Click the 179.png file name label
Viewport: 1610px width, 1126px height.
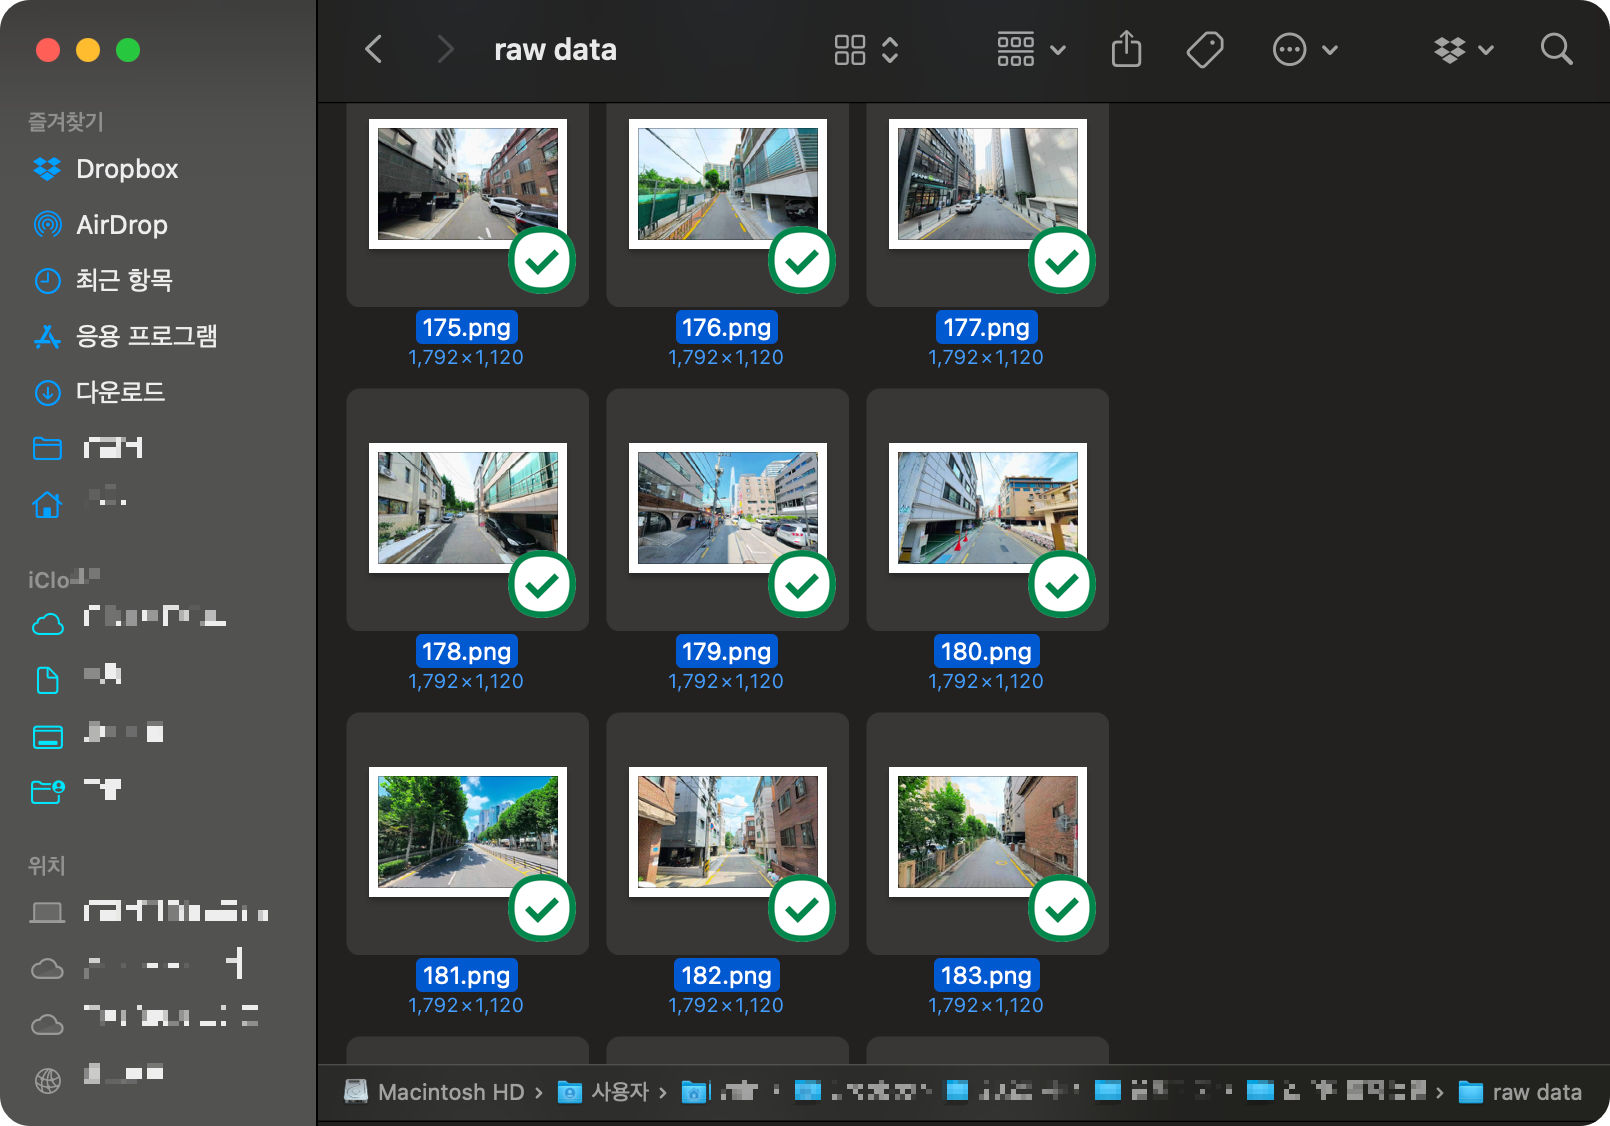tap(726, 651)
